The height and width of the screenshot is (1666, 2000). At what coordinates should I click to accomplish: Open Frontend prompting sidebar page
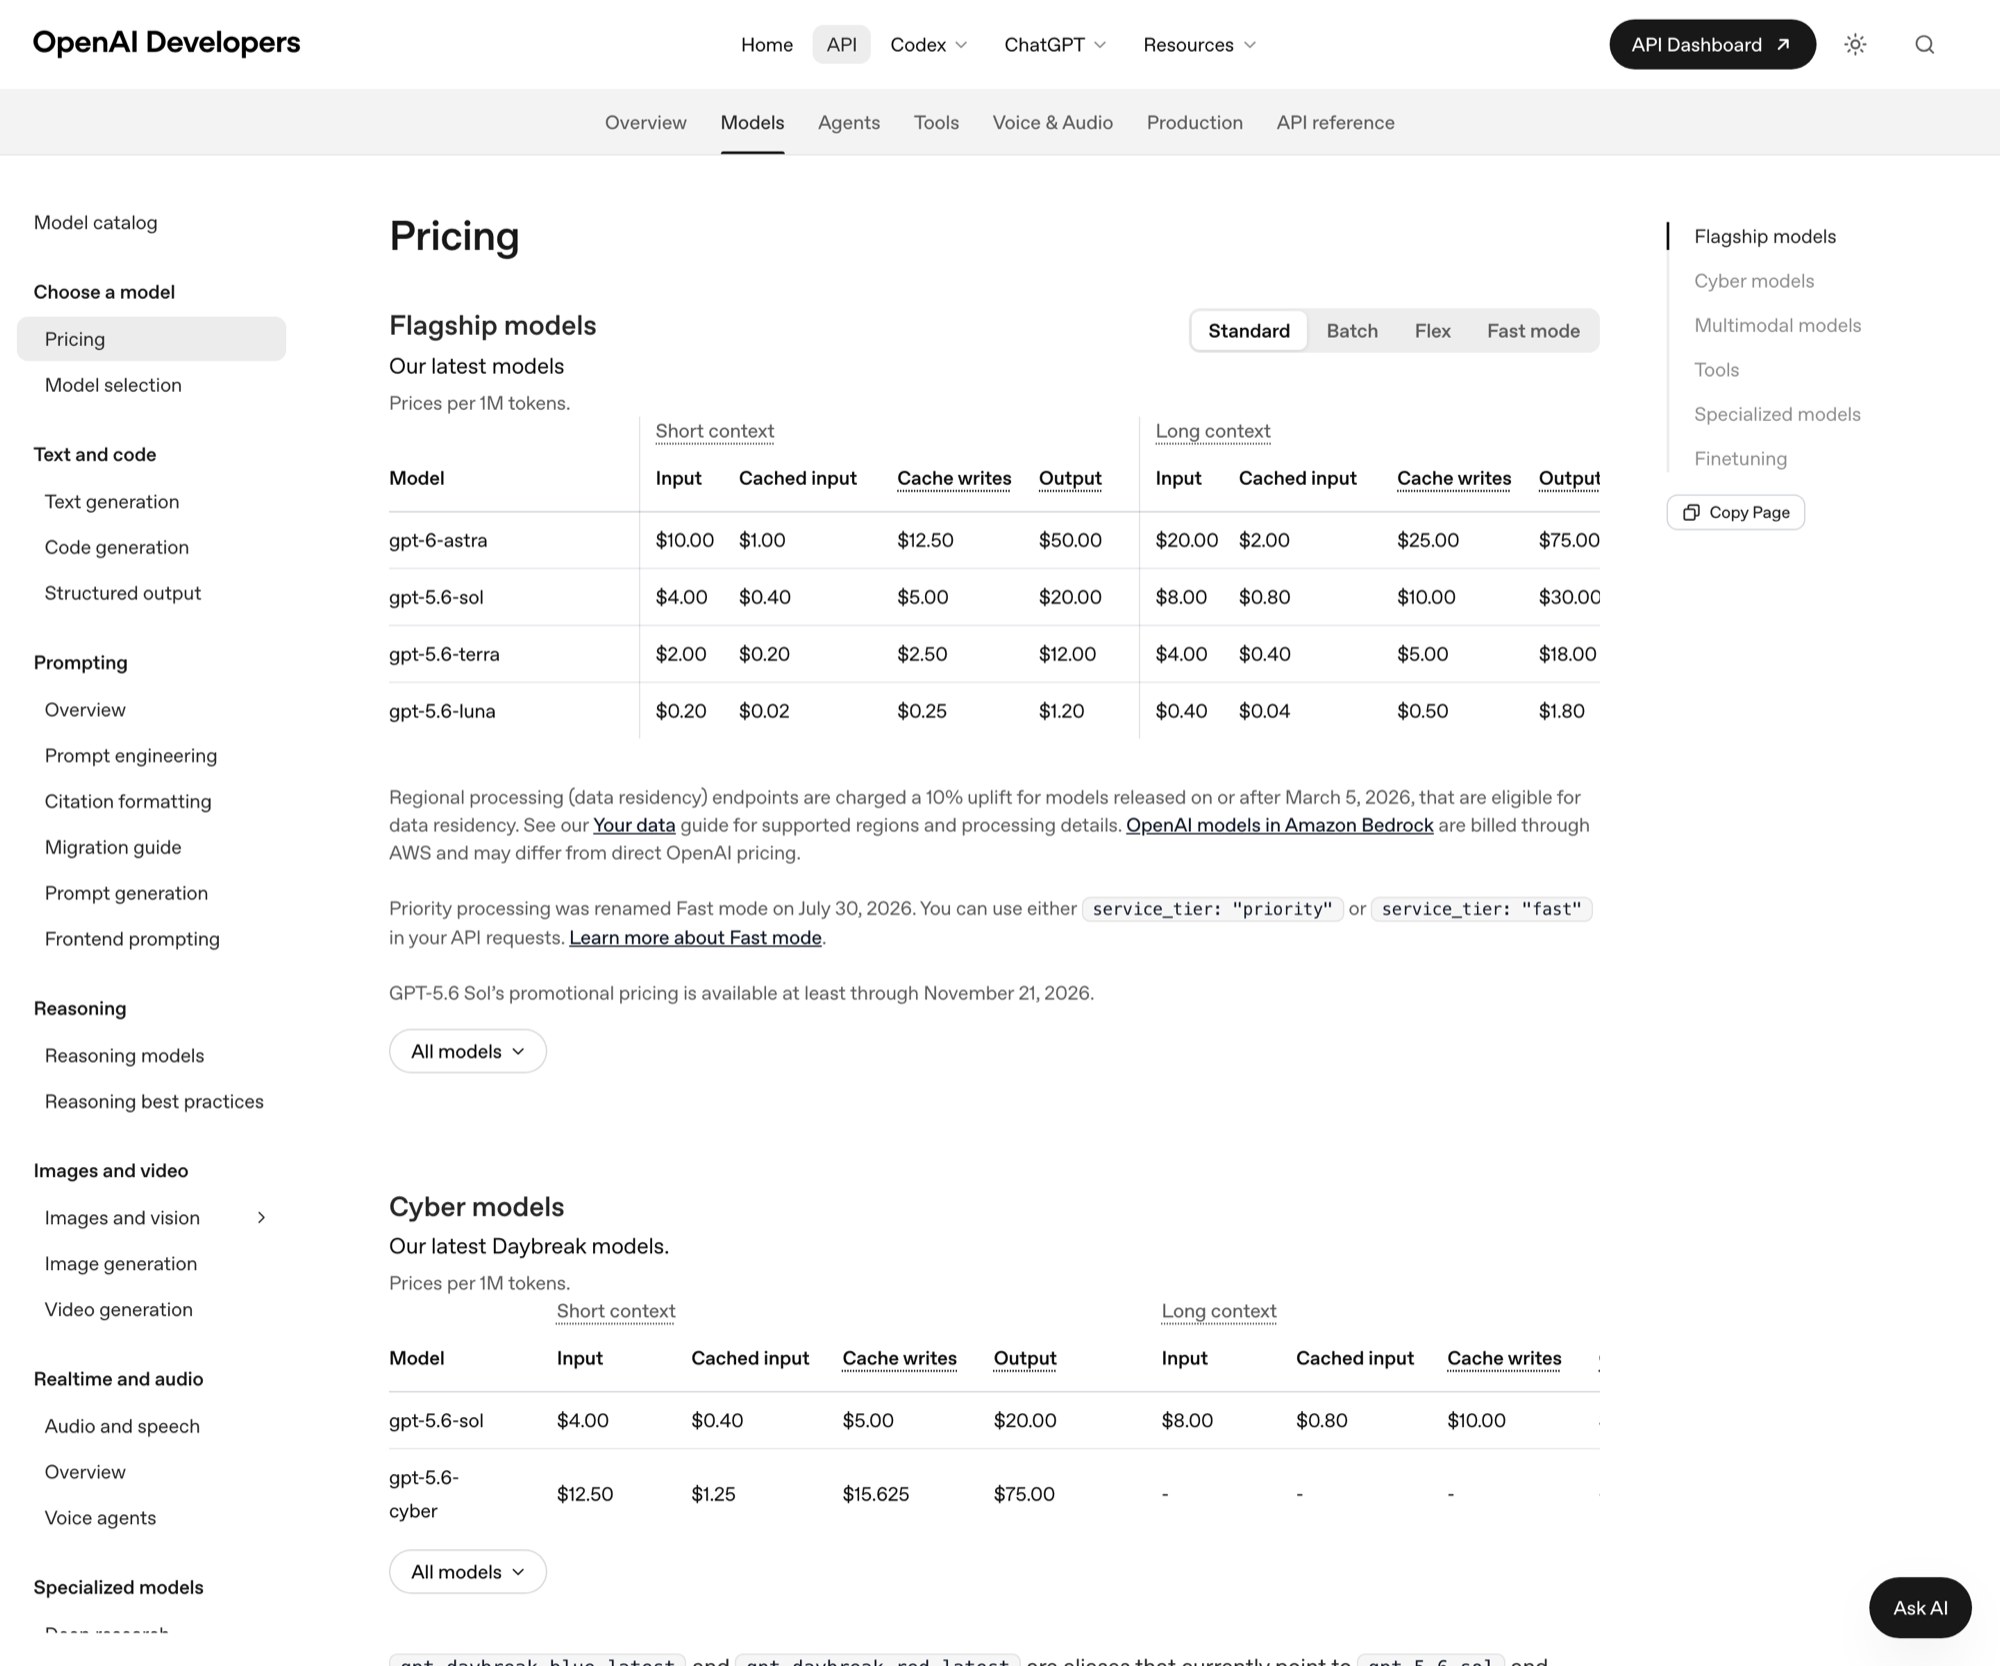[132, 939]
